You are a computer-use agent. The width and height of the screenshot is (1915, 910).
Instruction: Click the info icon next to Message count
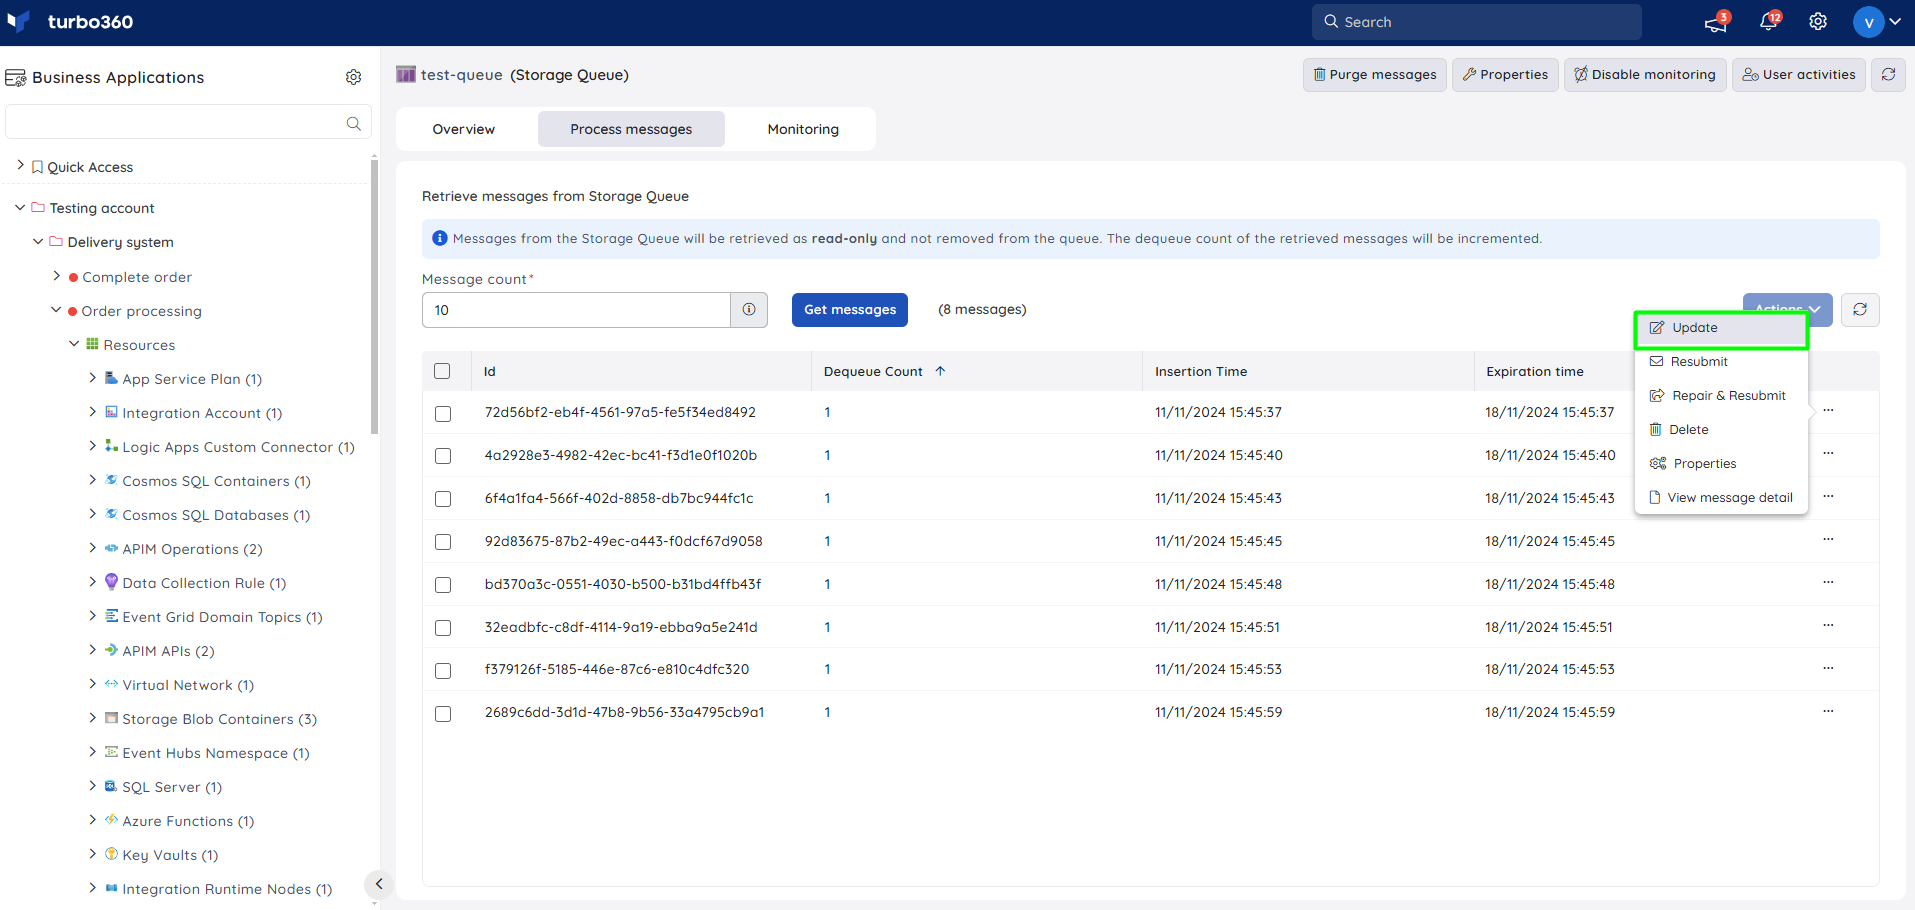(x=749, y=310)
